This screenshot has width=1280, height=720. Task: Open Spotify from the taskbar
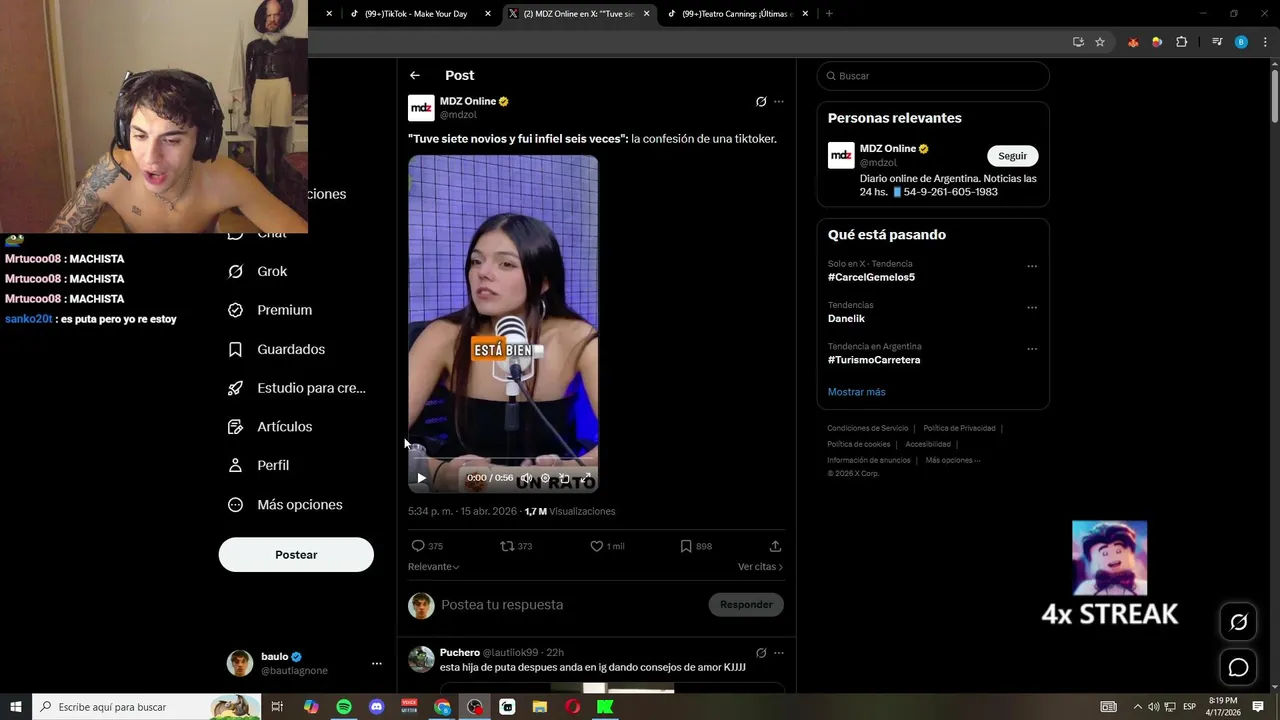click(x=344, y=707)
